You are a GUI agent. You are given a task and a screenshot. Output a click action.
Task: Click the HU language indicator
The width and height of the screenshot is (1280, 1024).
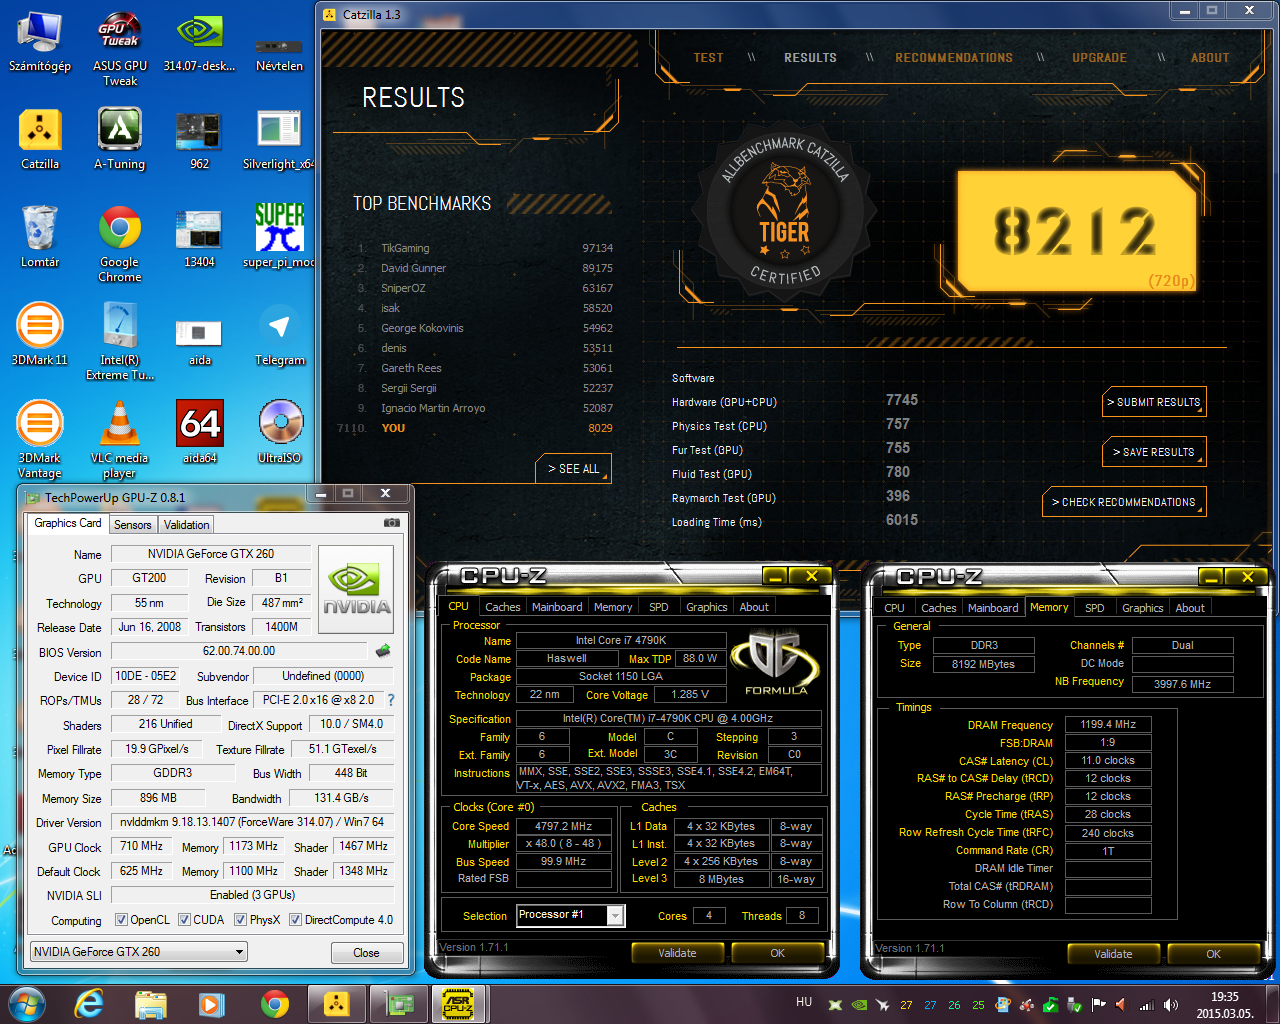[804, 1002]
